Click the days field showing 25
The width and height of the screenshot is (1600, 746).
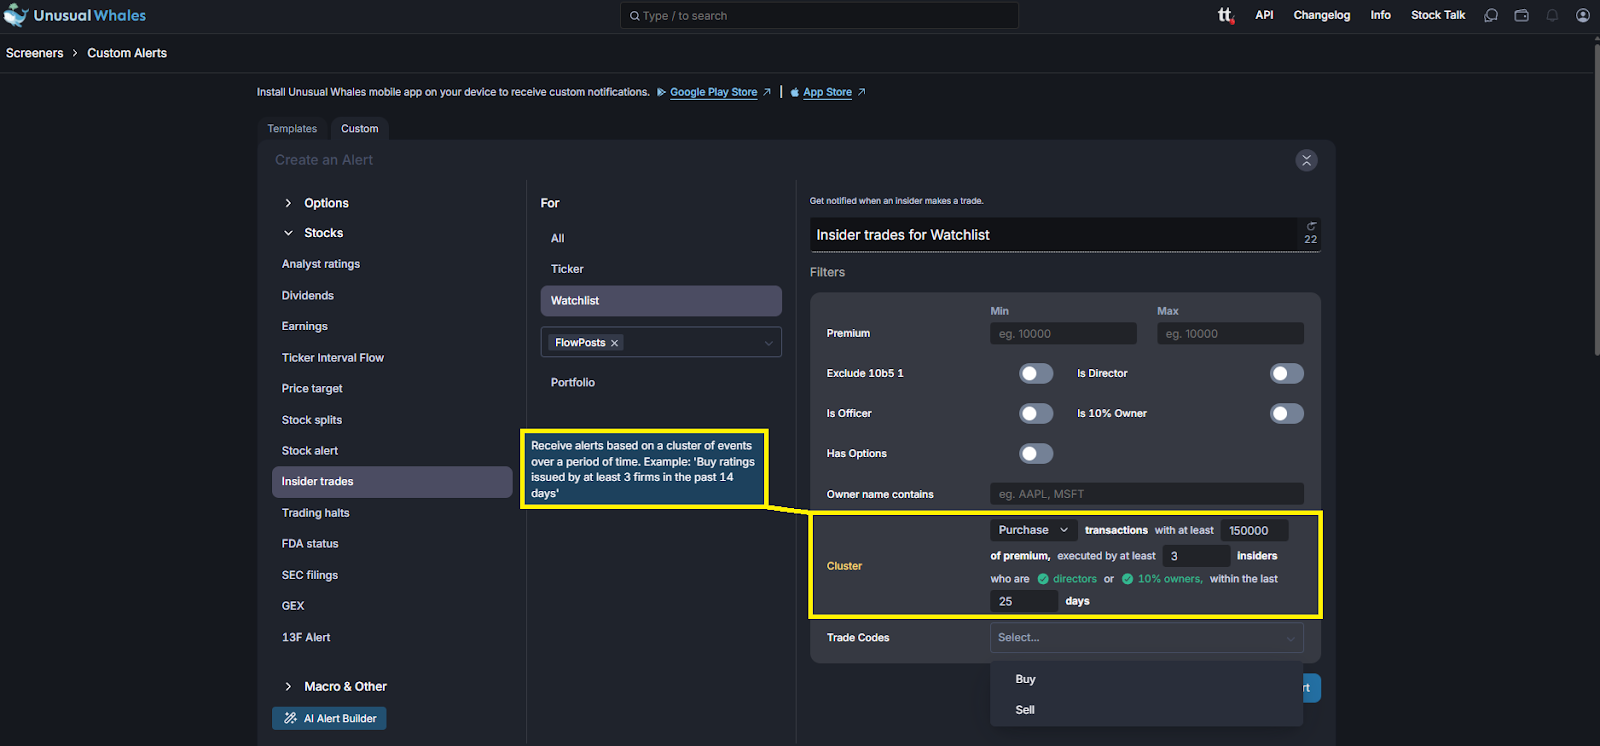click(1024, 601)
